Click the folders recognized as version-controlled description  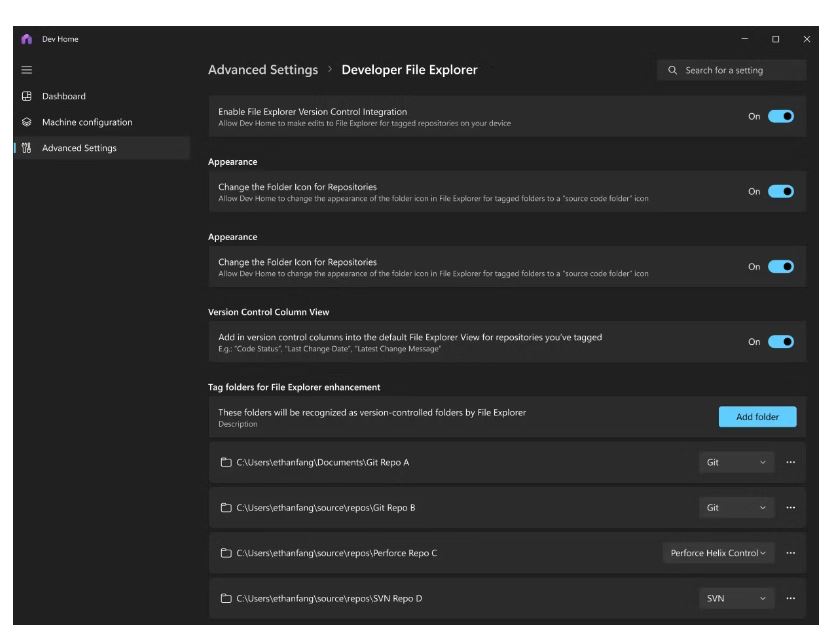point(372,412)
